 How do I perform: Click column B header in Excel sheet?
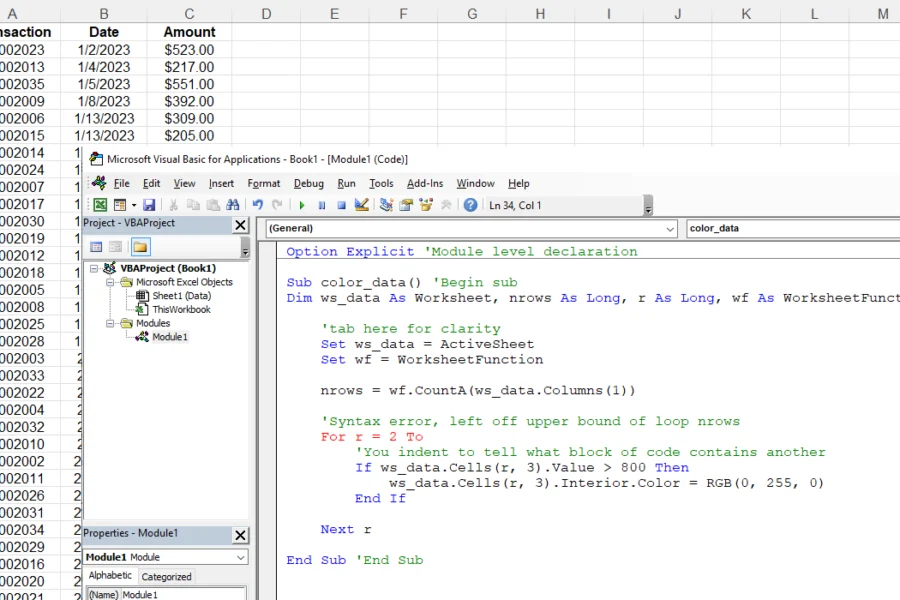(104, 13)
